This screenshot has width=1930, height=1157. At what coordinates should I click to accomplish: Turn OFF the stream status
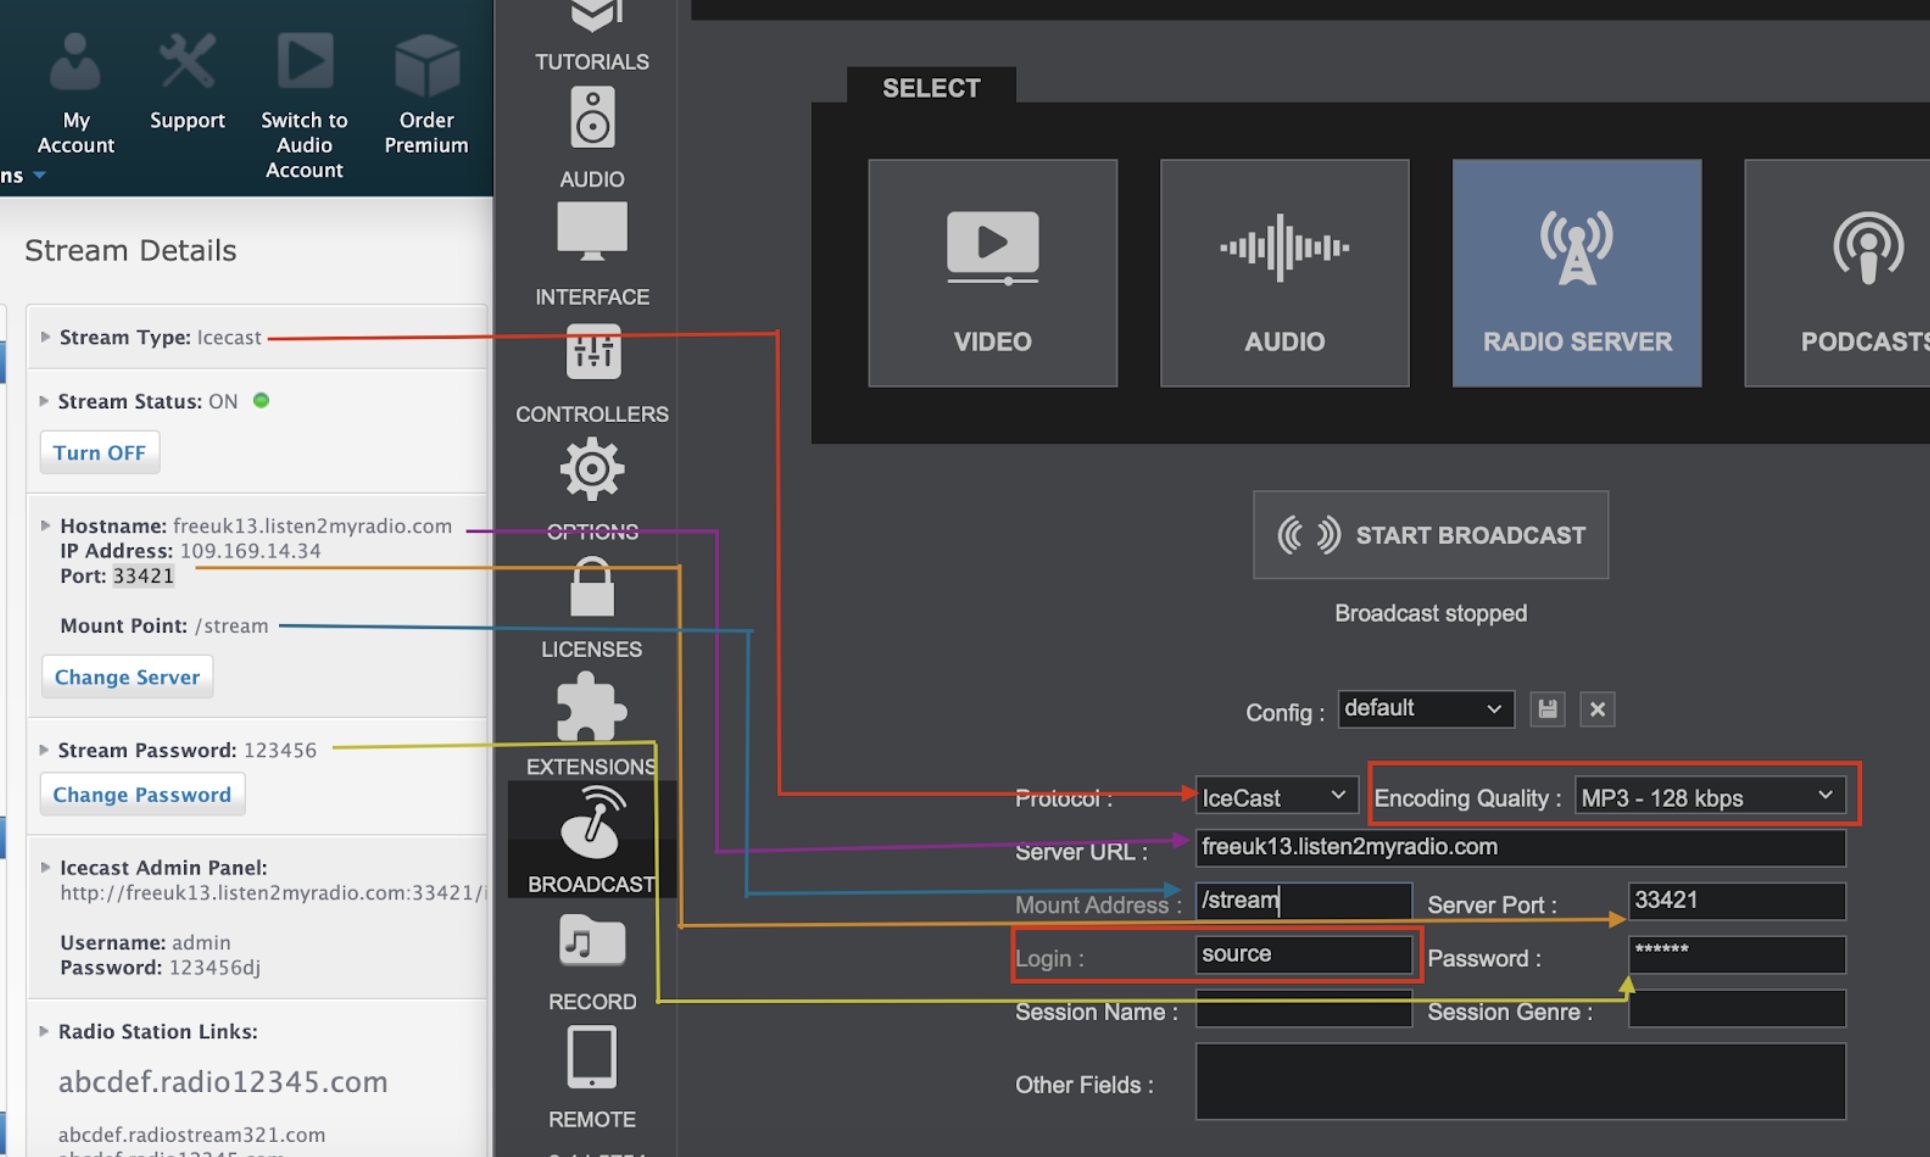(x=99, y=452)
